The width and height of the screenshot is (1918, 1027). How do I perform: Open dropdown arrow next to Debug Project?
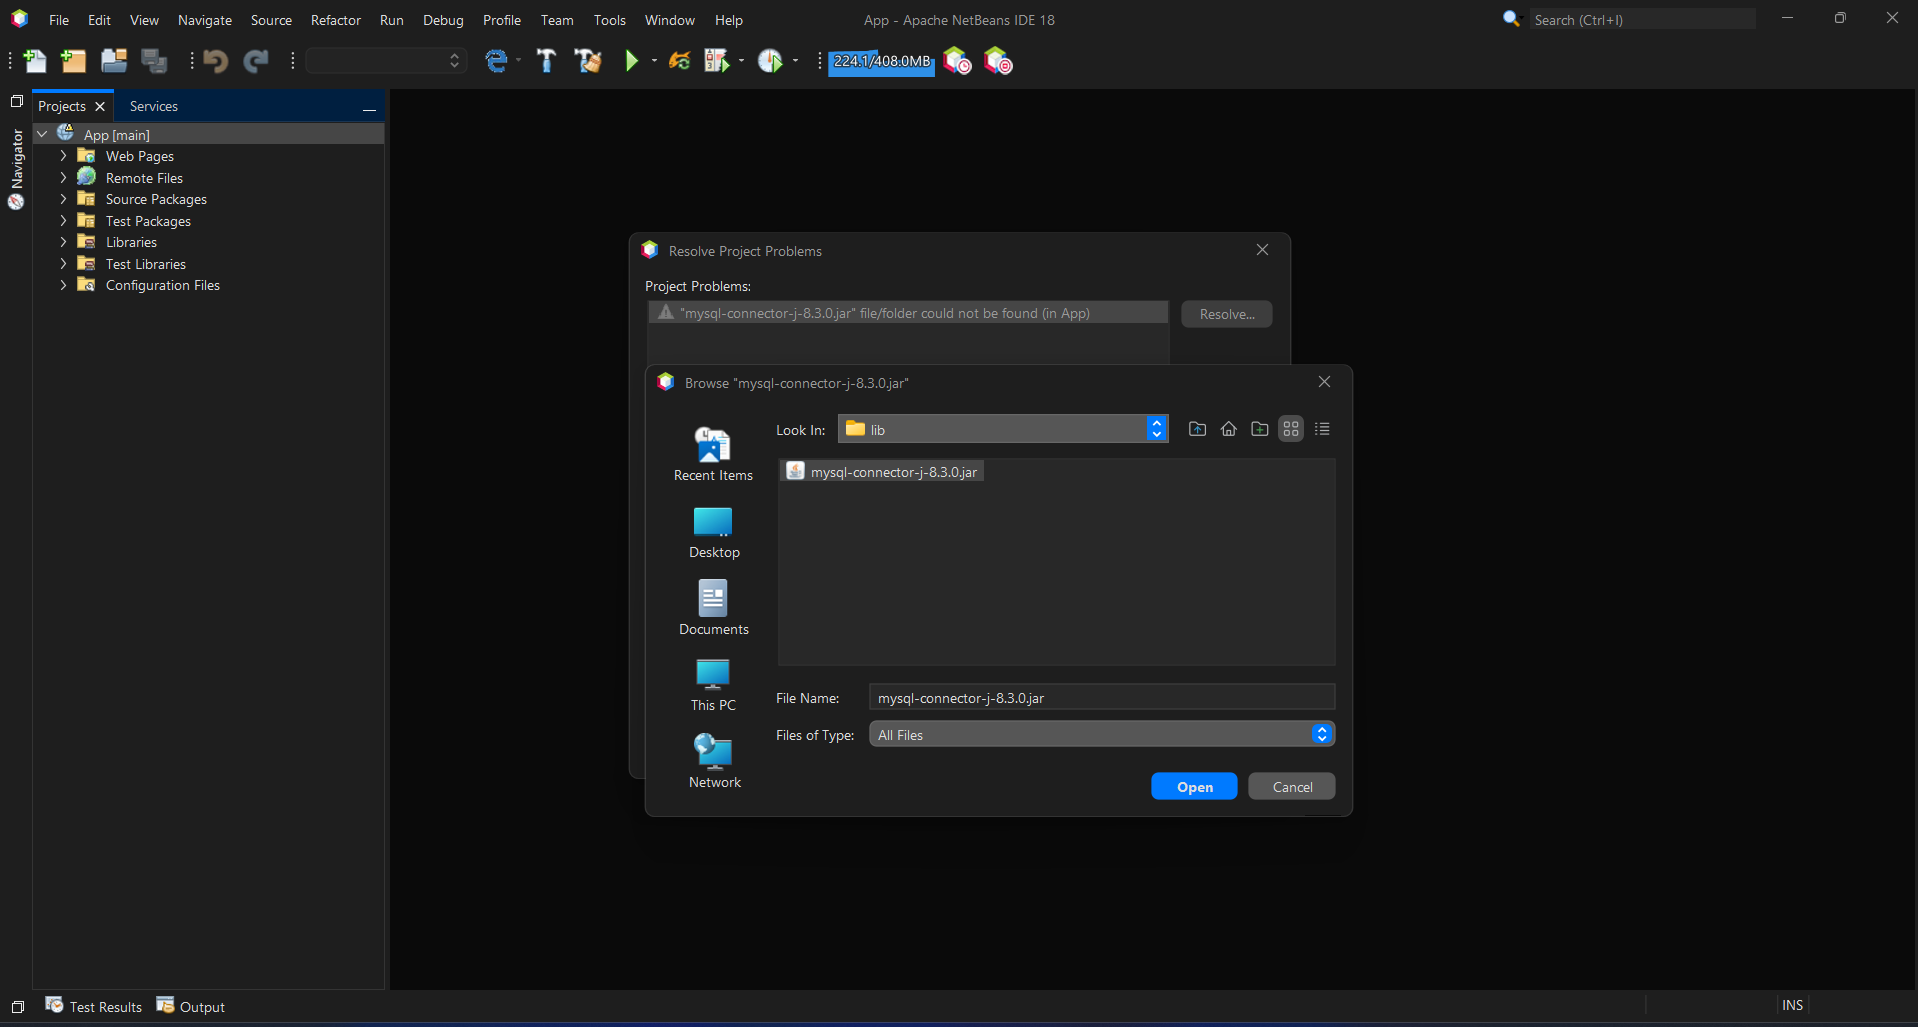[x=741, y=61]
